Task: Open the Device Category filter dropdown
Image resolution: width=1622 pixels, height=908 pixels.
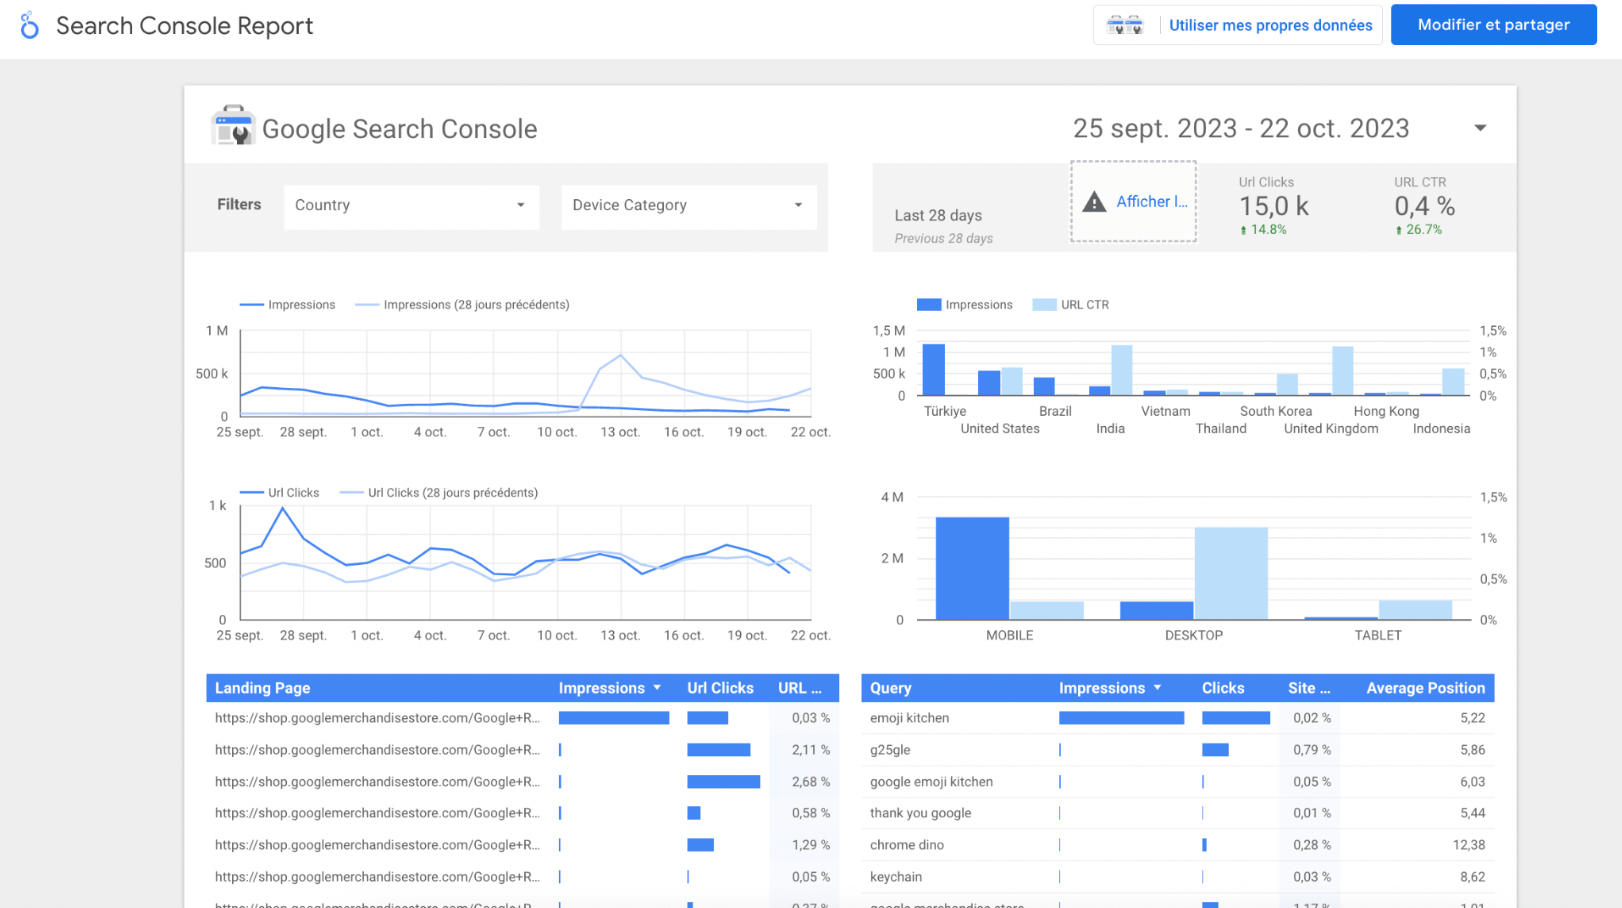Action: pos(689,205)
